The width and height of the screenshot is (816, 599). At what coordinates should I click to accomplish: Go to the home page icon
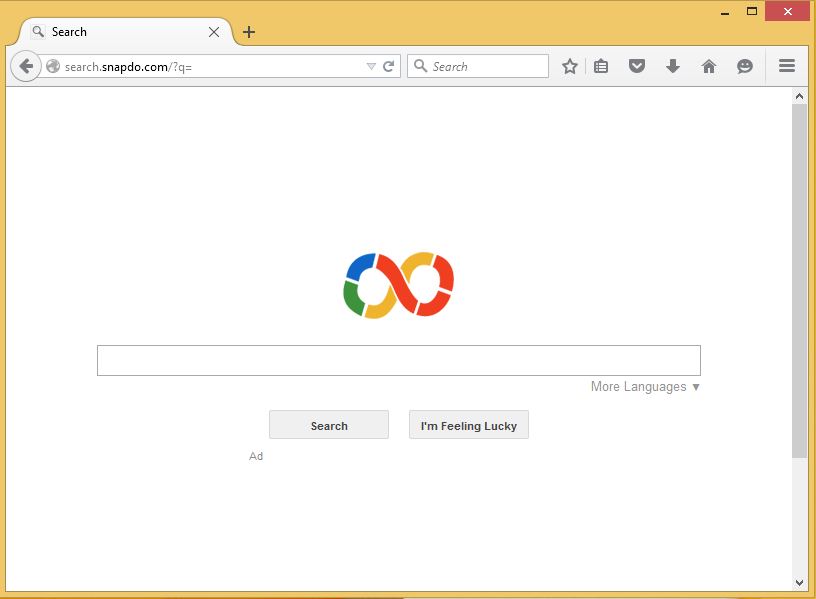(x=709, y=66)
